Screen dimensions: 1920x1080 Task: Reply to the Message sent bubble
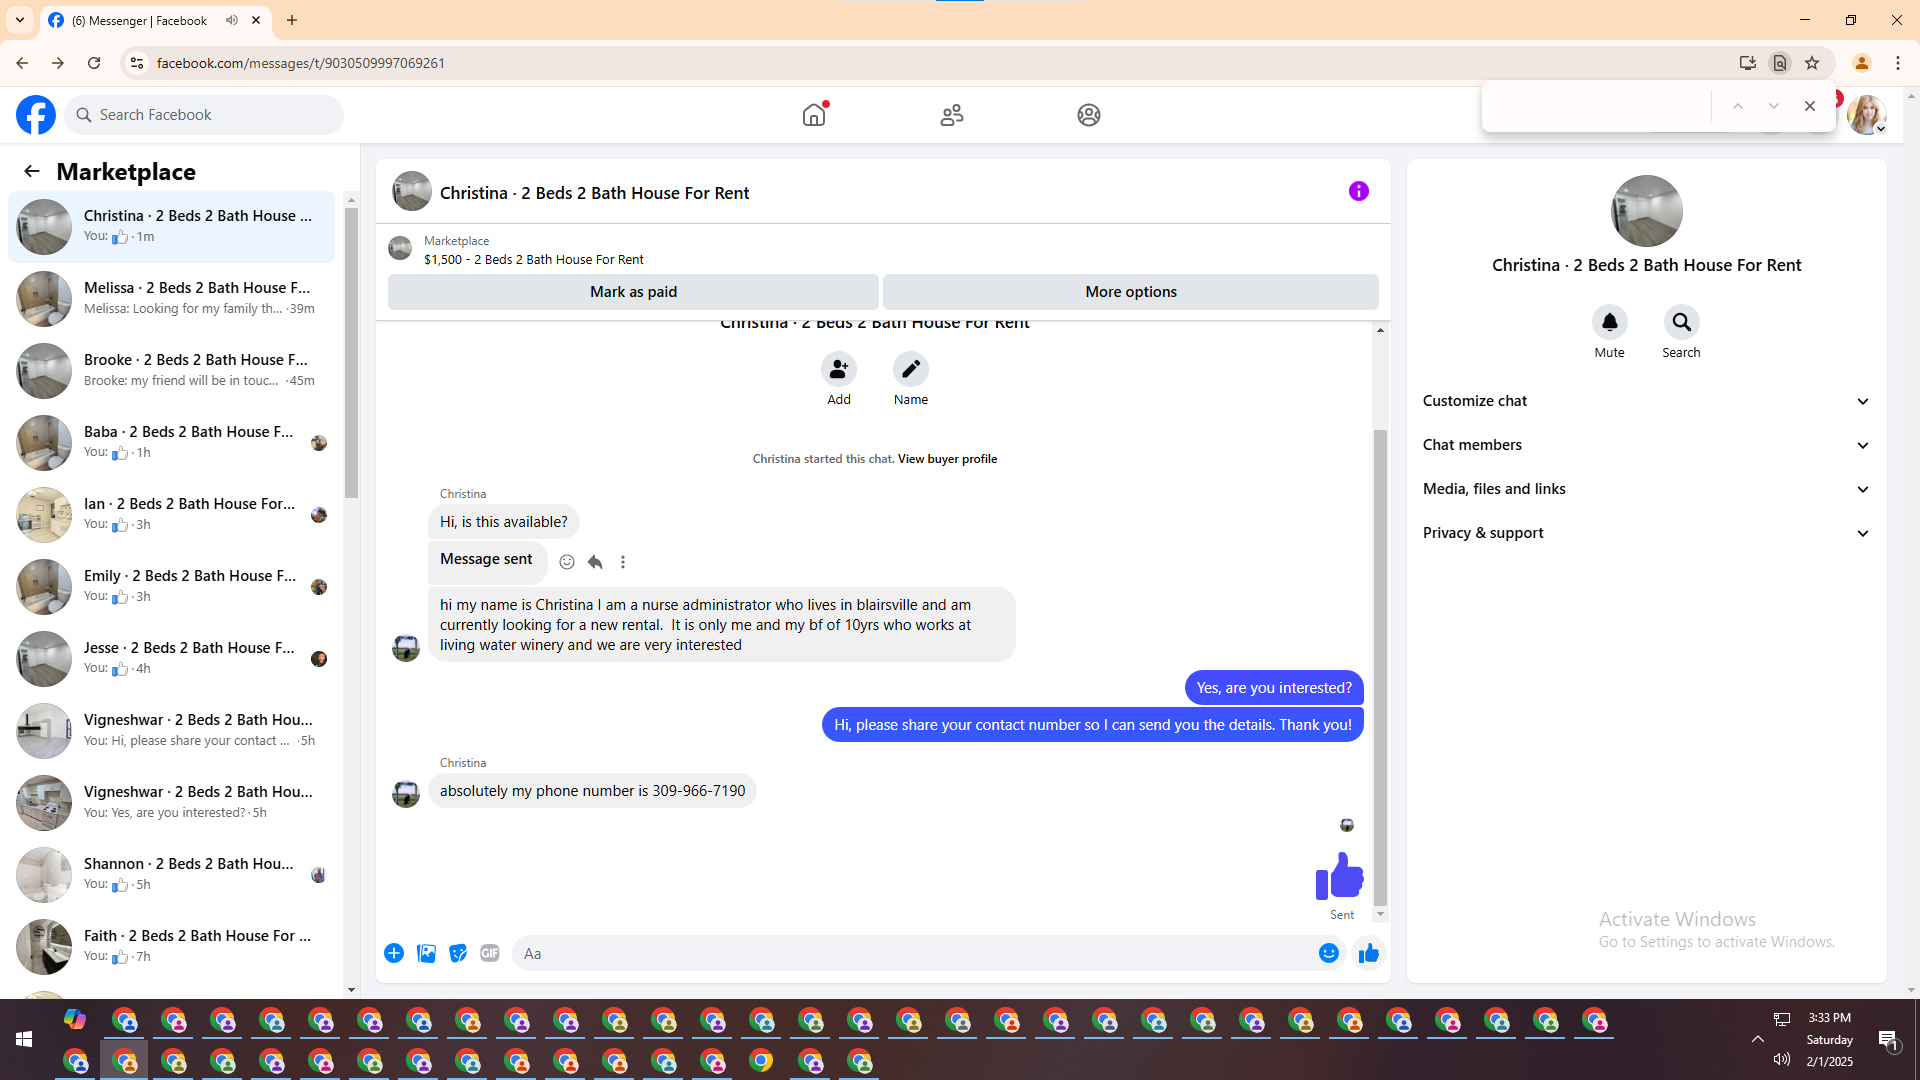click(595, 562)
